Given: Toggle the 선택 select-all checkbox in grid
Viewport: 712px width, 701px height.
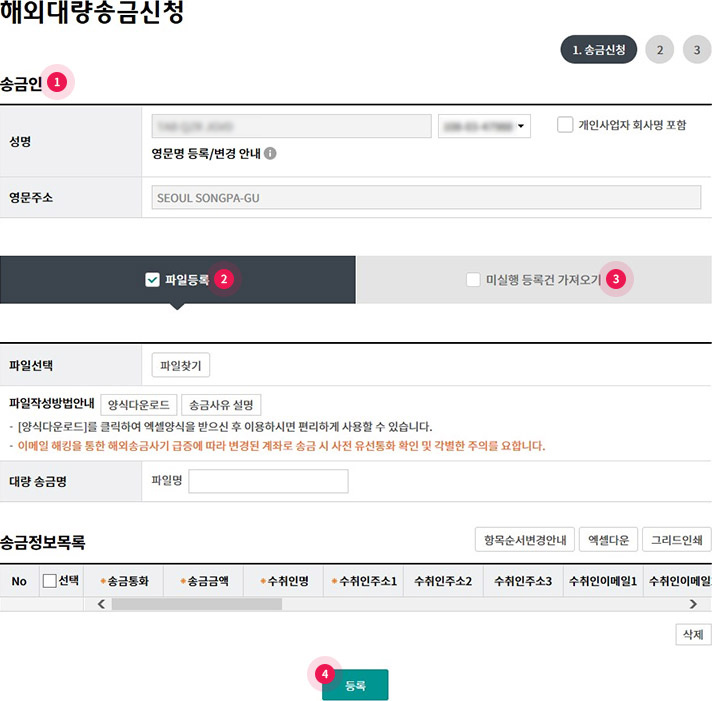Looking at the screenshot, I should (50, 580).
